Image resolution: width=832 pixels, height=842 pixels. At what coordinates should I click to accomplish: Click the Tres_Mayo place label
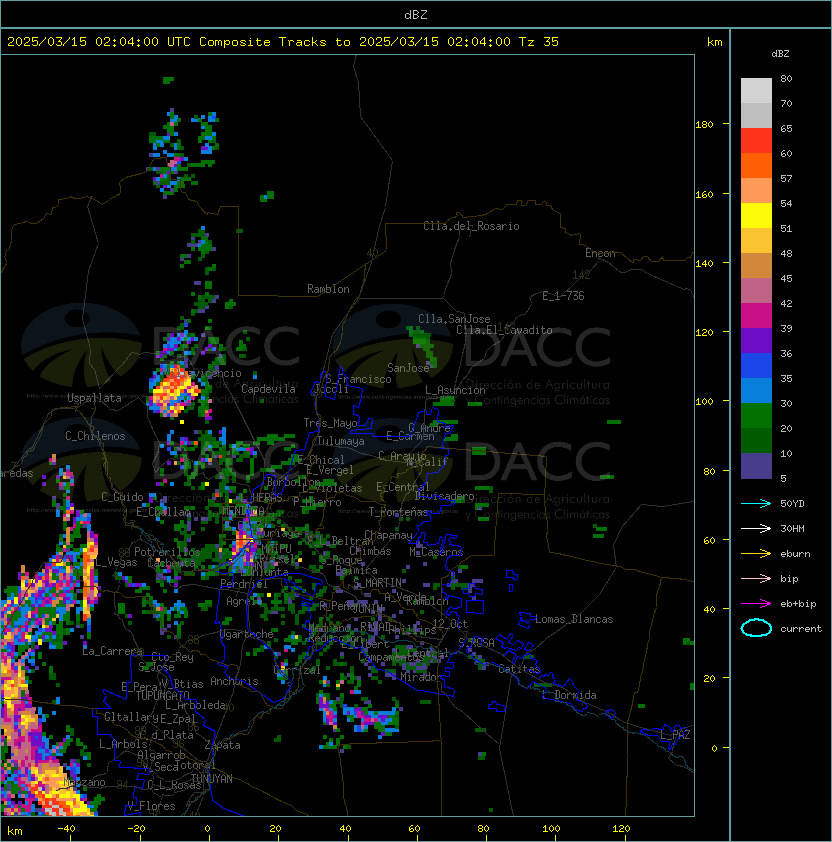click(x=330, y=423)
